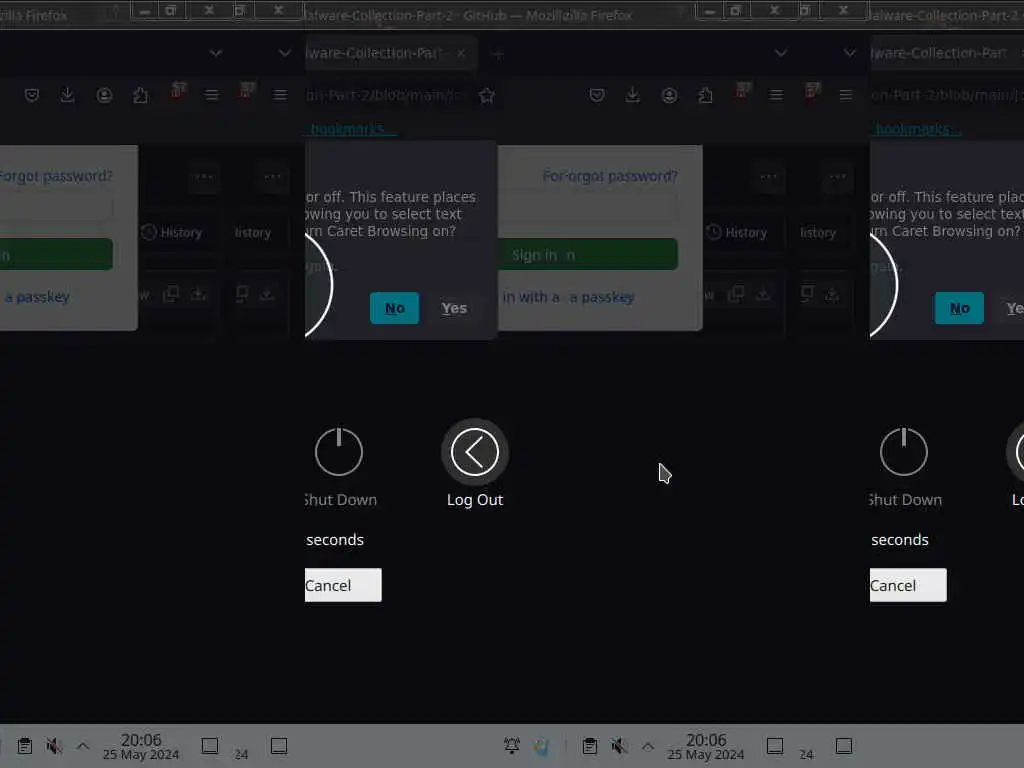The width and height of the screenshot is (1024, 768).
Task: Unmute the leftmost muted volume tray icon
Action: tap(54, 746)
